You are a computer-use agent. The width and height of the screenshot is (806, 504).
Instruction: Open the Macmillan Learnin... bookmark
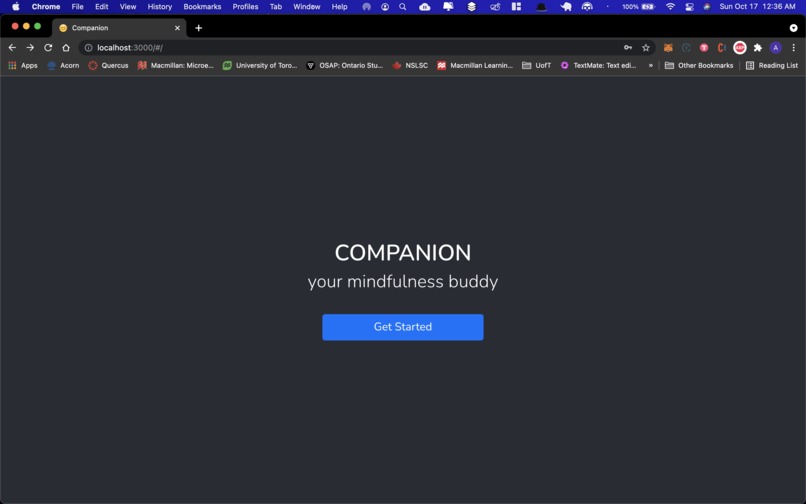[x=475, y=65]
